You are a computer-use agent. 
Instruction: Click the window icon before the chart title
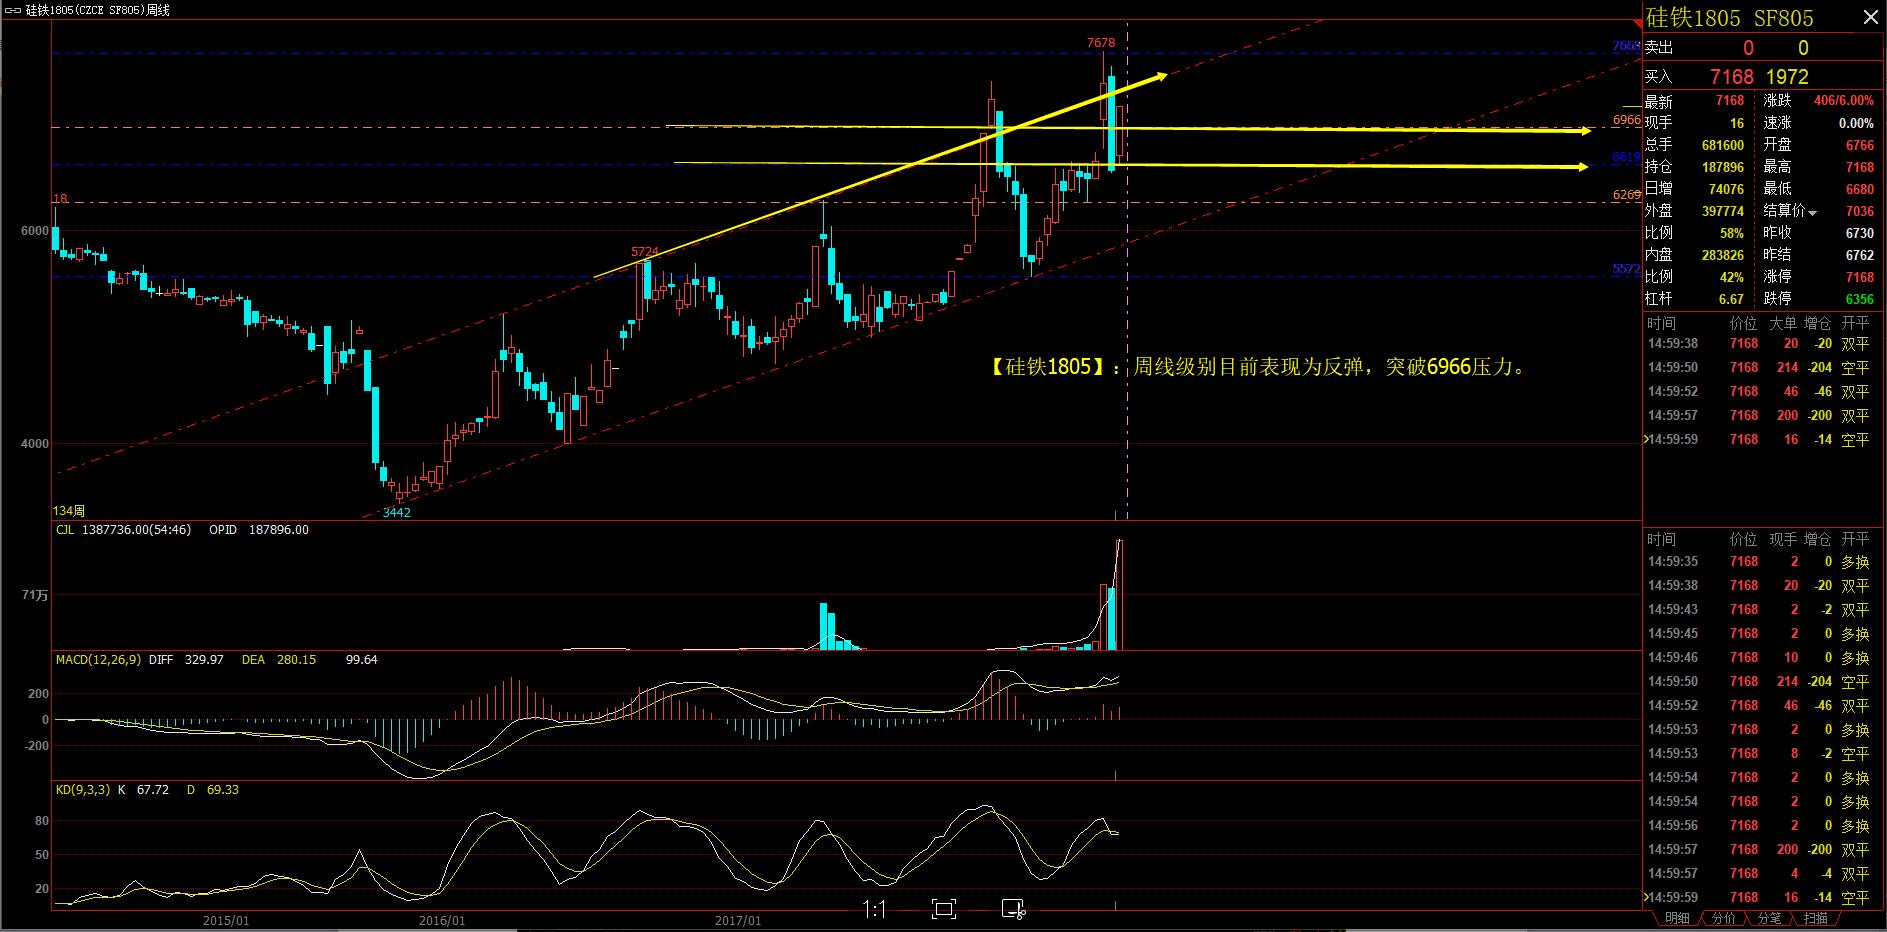click(x=13, y=10)
